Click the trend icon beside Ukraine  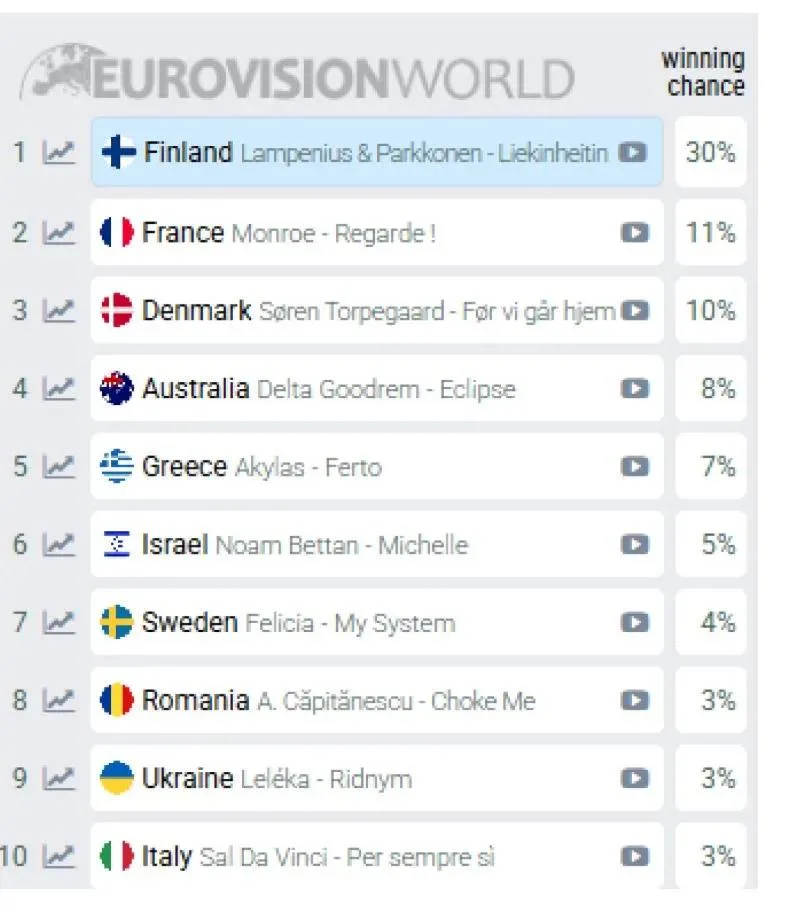coord(59,778)
